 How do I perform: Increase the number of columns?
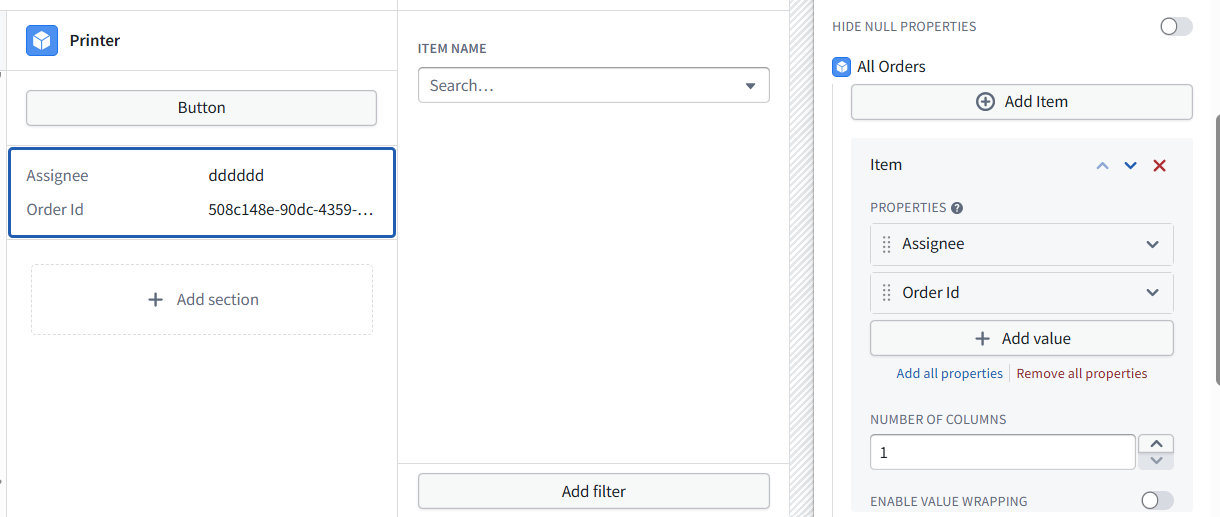(x=1156, y=444)
